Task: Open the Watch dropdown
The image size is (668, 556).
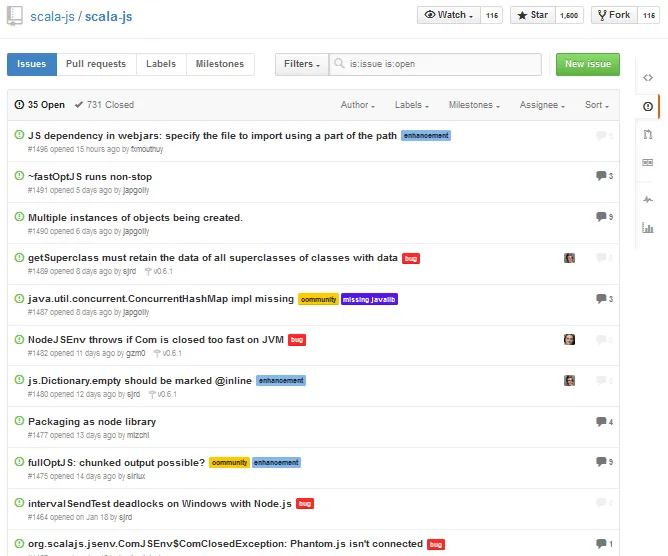Action: [449, 15]
